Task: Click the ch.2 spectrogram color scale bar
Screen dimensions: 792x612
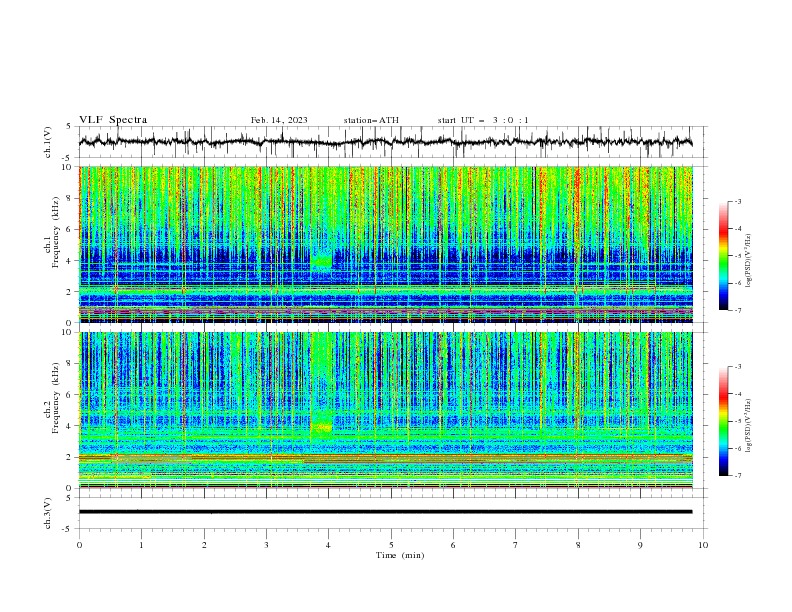Action: (723, 421)
